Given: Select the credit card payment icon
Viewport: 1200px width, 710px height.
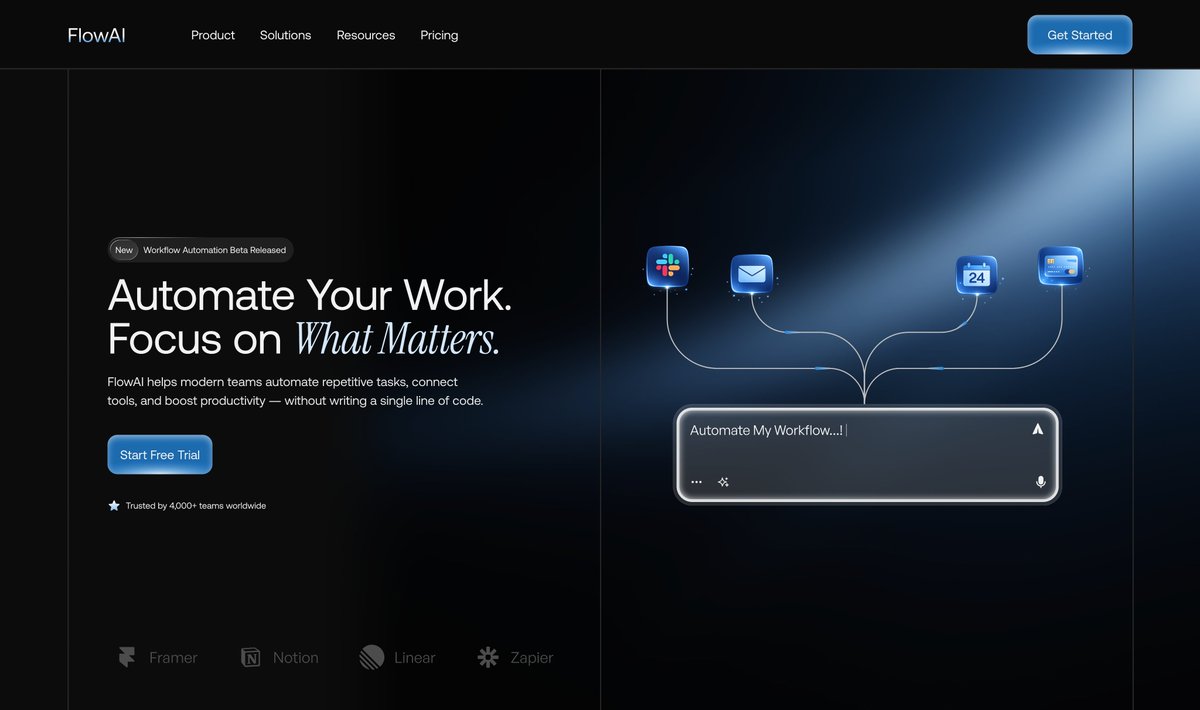Looking at the screenshot, I should [x=1060, y=266].
